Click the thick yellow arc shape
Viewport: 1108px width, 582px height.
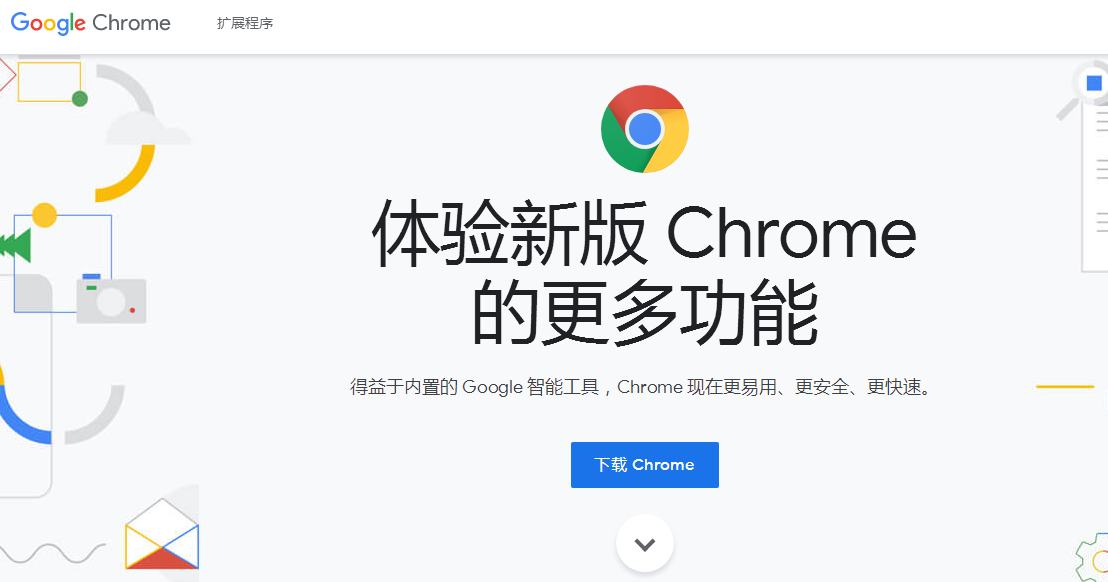(x=127, y=175)
